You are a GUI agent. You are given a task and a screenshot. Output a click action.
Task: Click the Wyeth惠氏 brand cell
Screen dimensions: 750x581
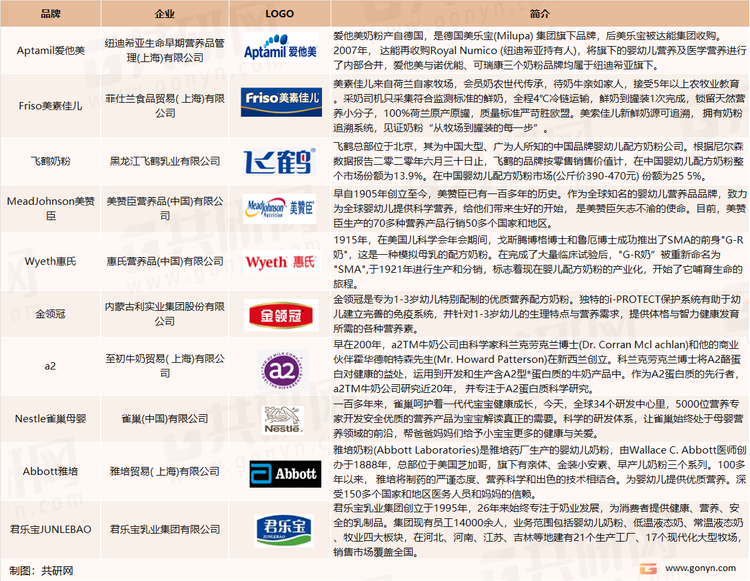pyautogui.click(x=51, y=262)
